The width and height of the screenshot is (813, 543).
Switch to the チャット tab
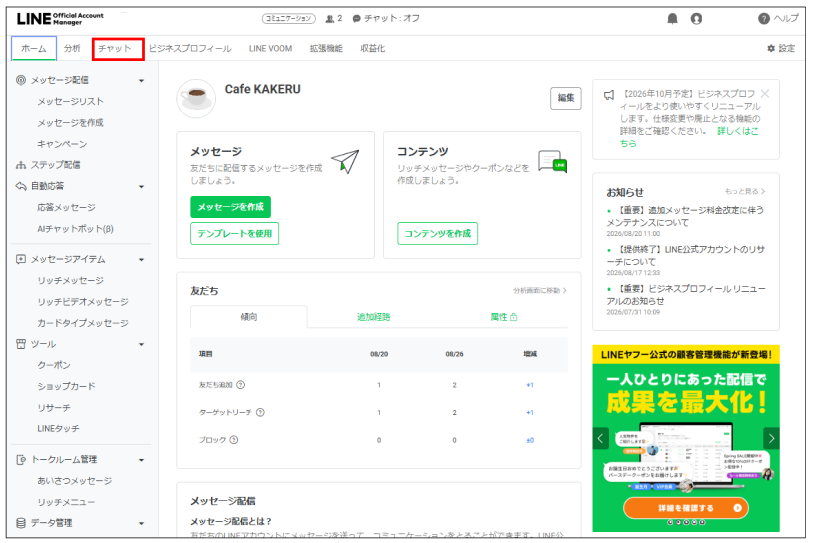coord(115,49)
